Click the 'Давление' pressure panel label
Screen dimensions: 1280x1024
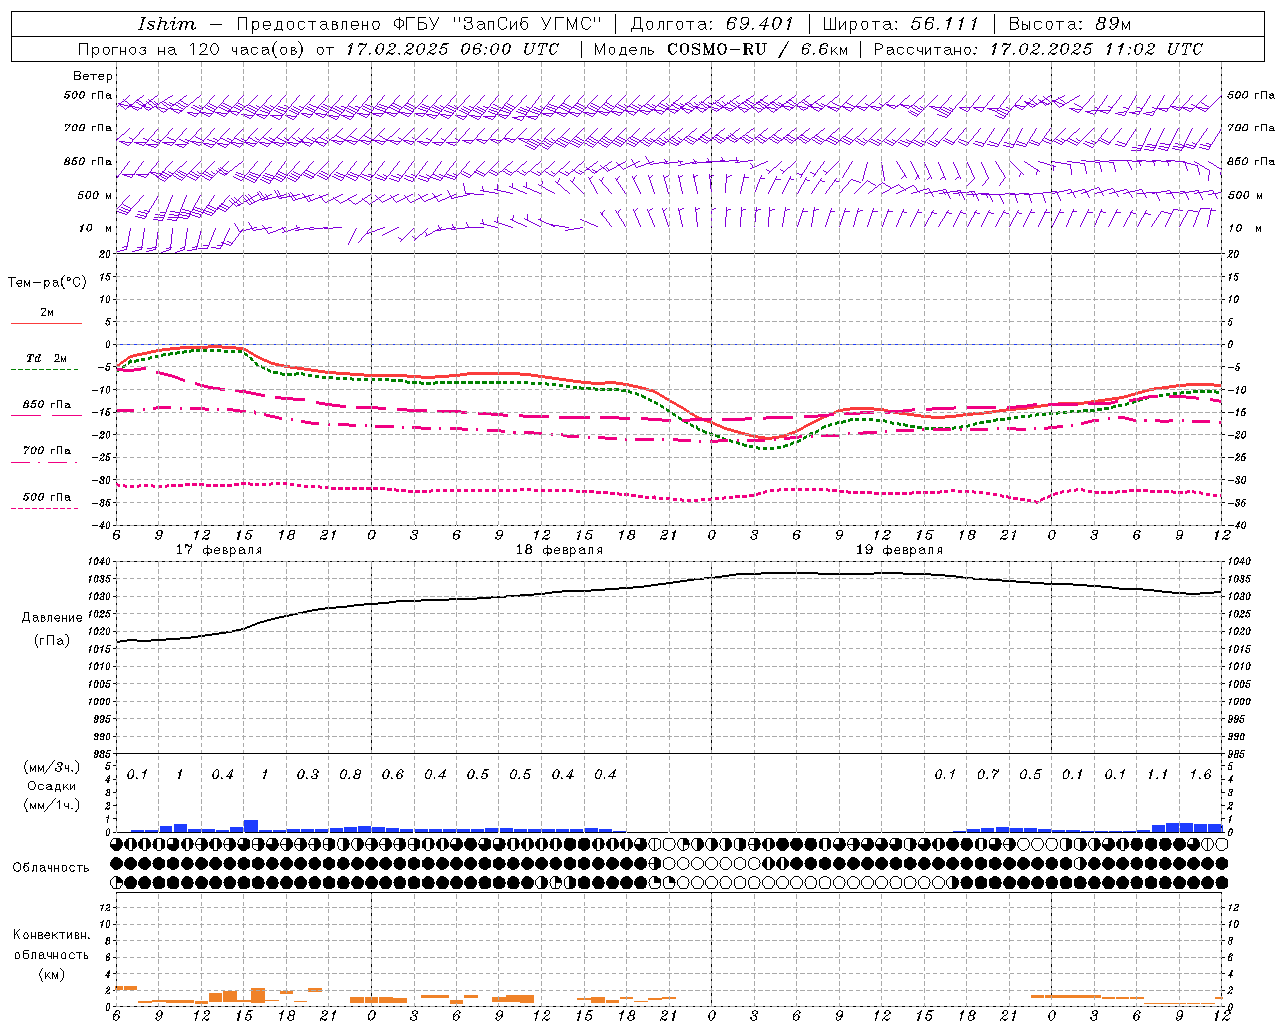click(x=52, y=618)
